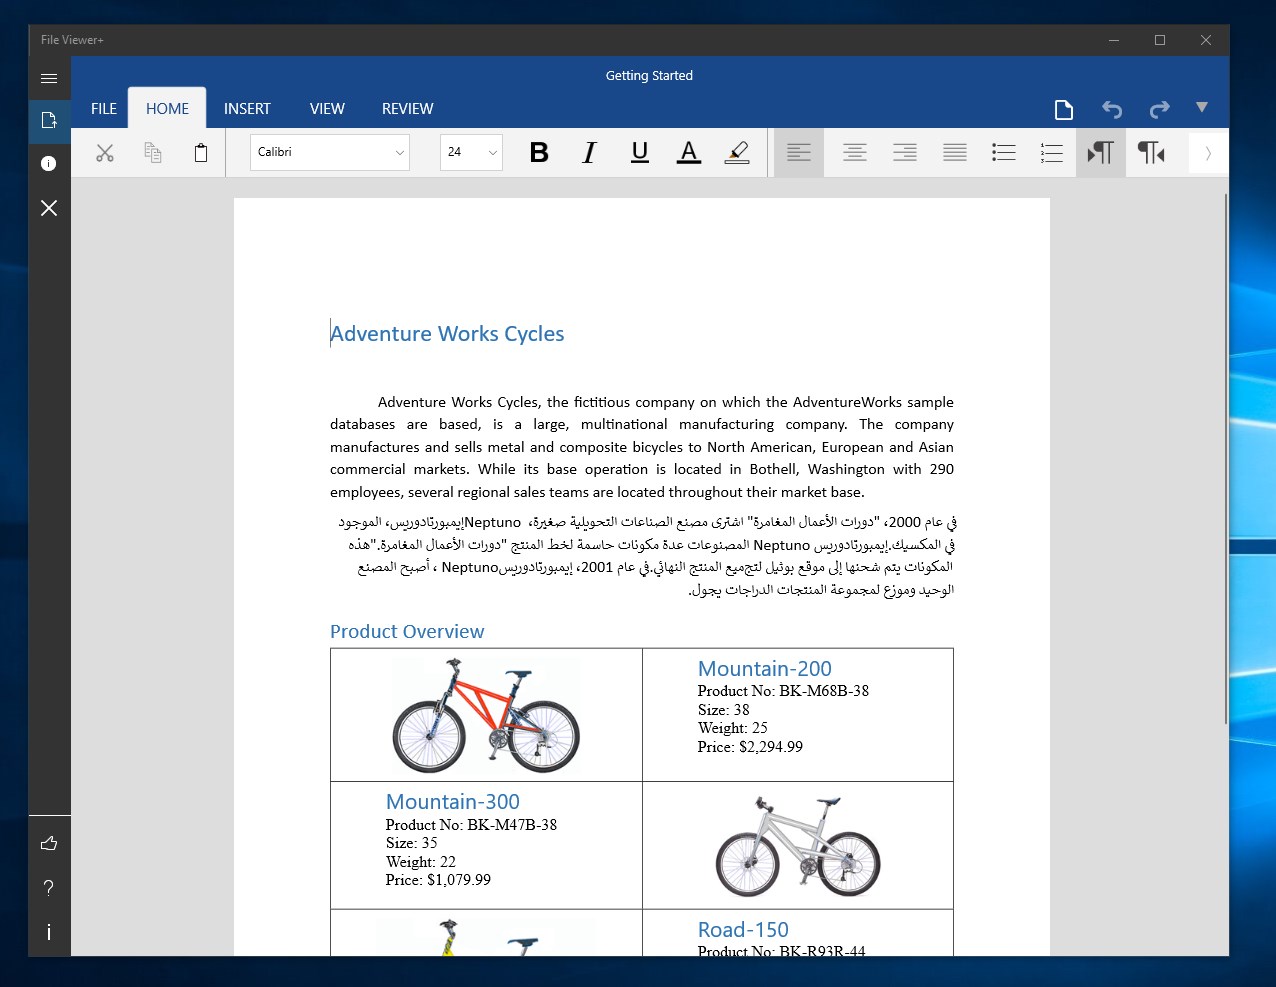
Task: Open the FILE tab
Action: [104, 108]
